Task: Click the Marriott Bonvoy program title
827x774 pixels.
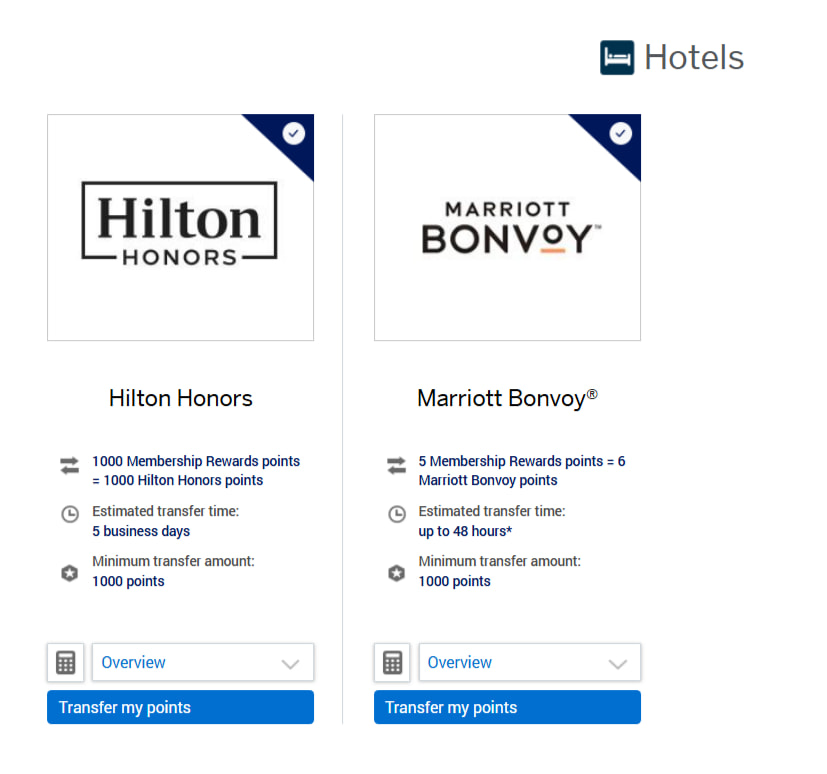Action: (x=507, y=398)
